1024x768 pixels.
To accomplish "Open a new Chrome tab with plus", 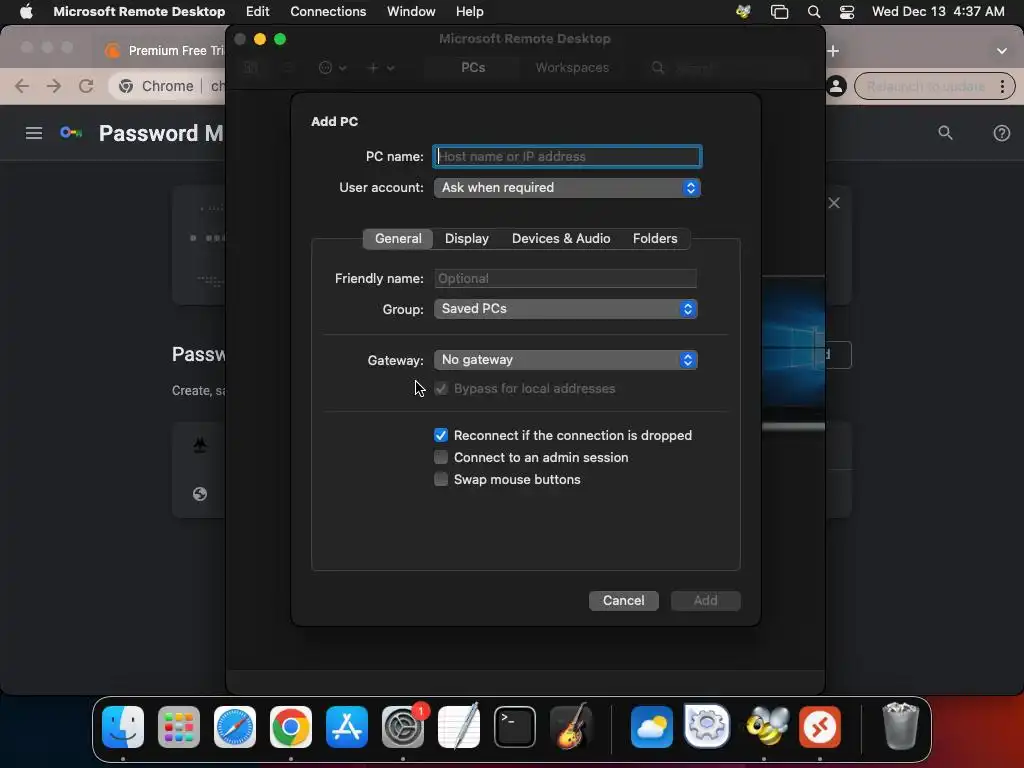I will [833, 51].
